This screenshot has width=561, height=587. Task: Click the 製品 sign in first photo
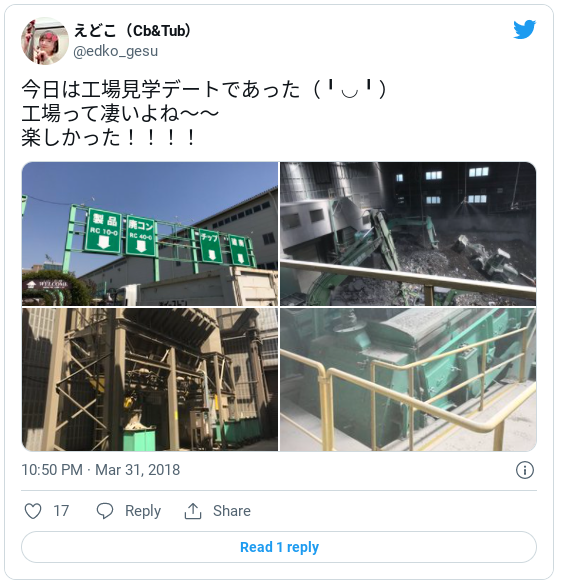pos(104,231)
